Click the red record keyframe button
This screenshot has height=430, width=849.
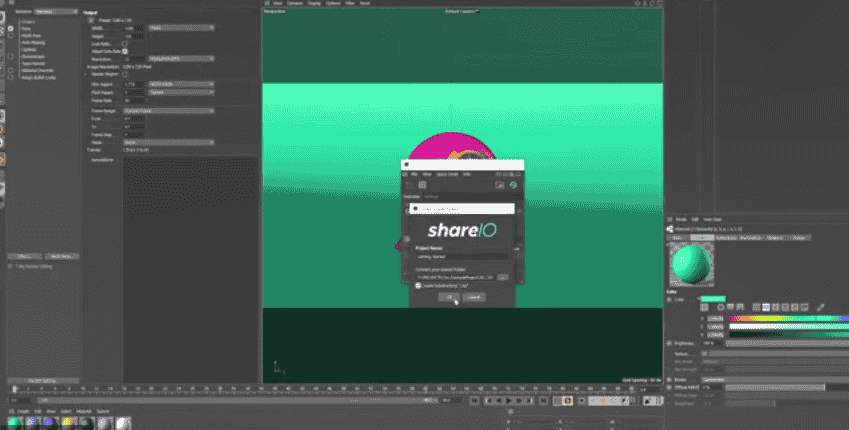567,401
